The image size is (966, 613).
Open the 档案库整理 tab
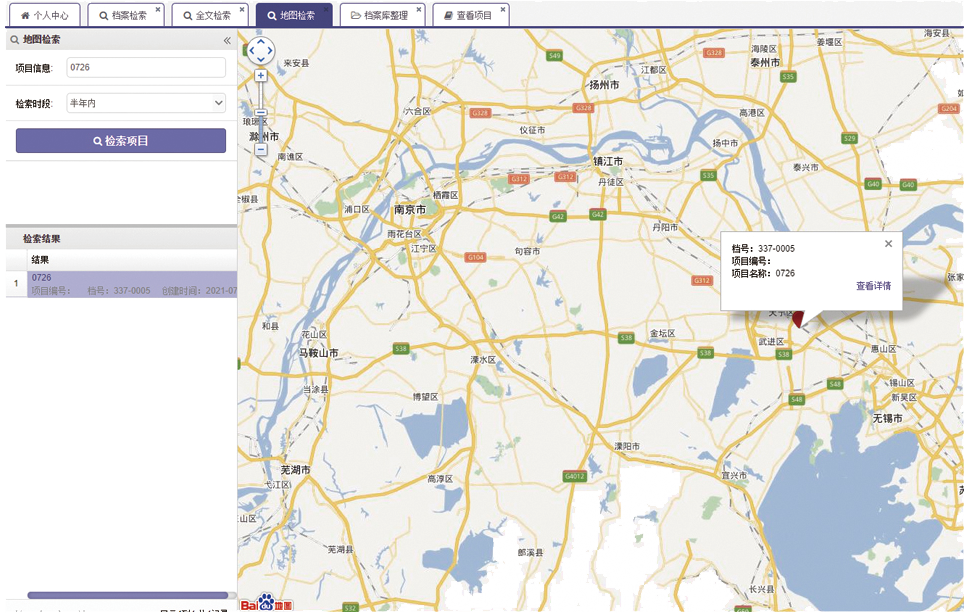pos(379,16)
